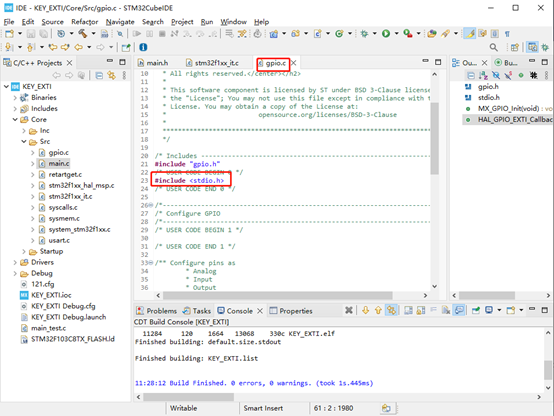Click the Build hammer icon
The width and height of the screenshot is (554, 416).
click(x=83, y=34)
